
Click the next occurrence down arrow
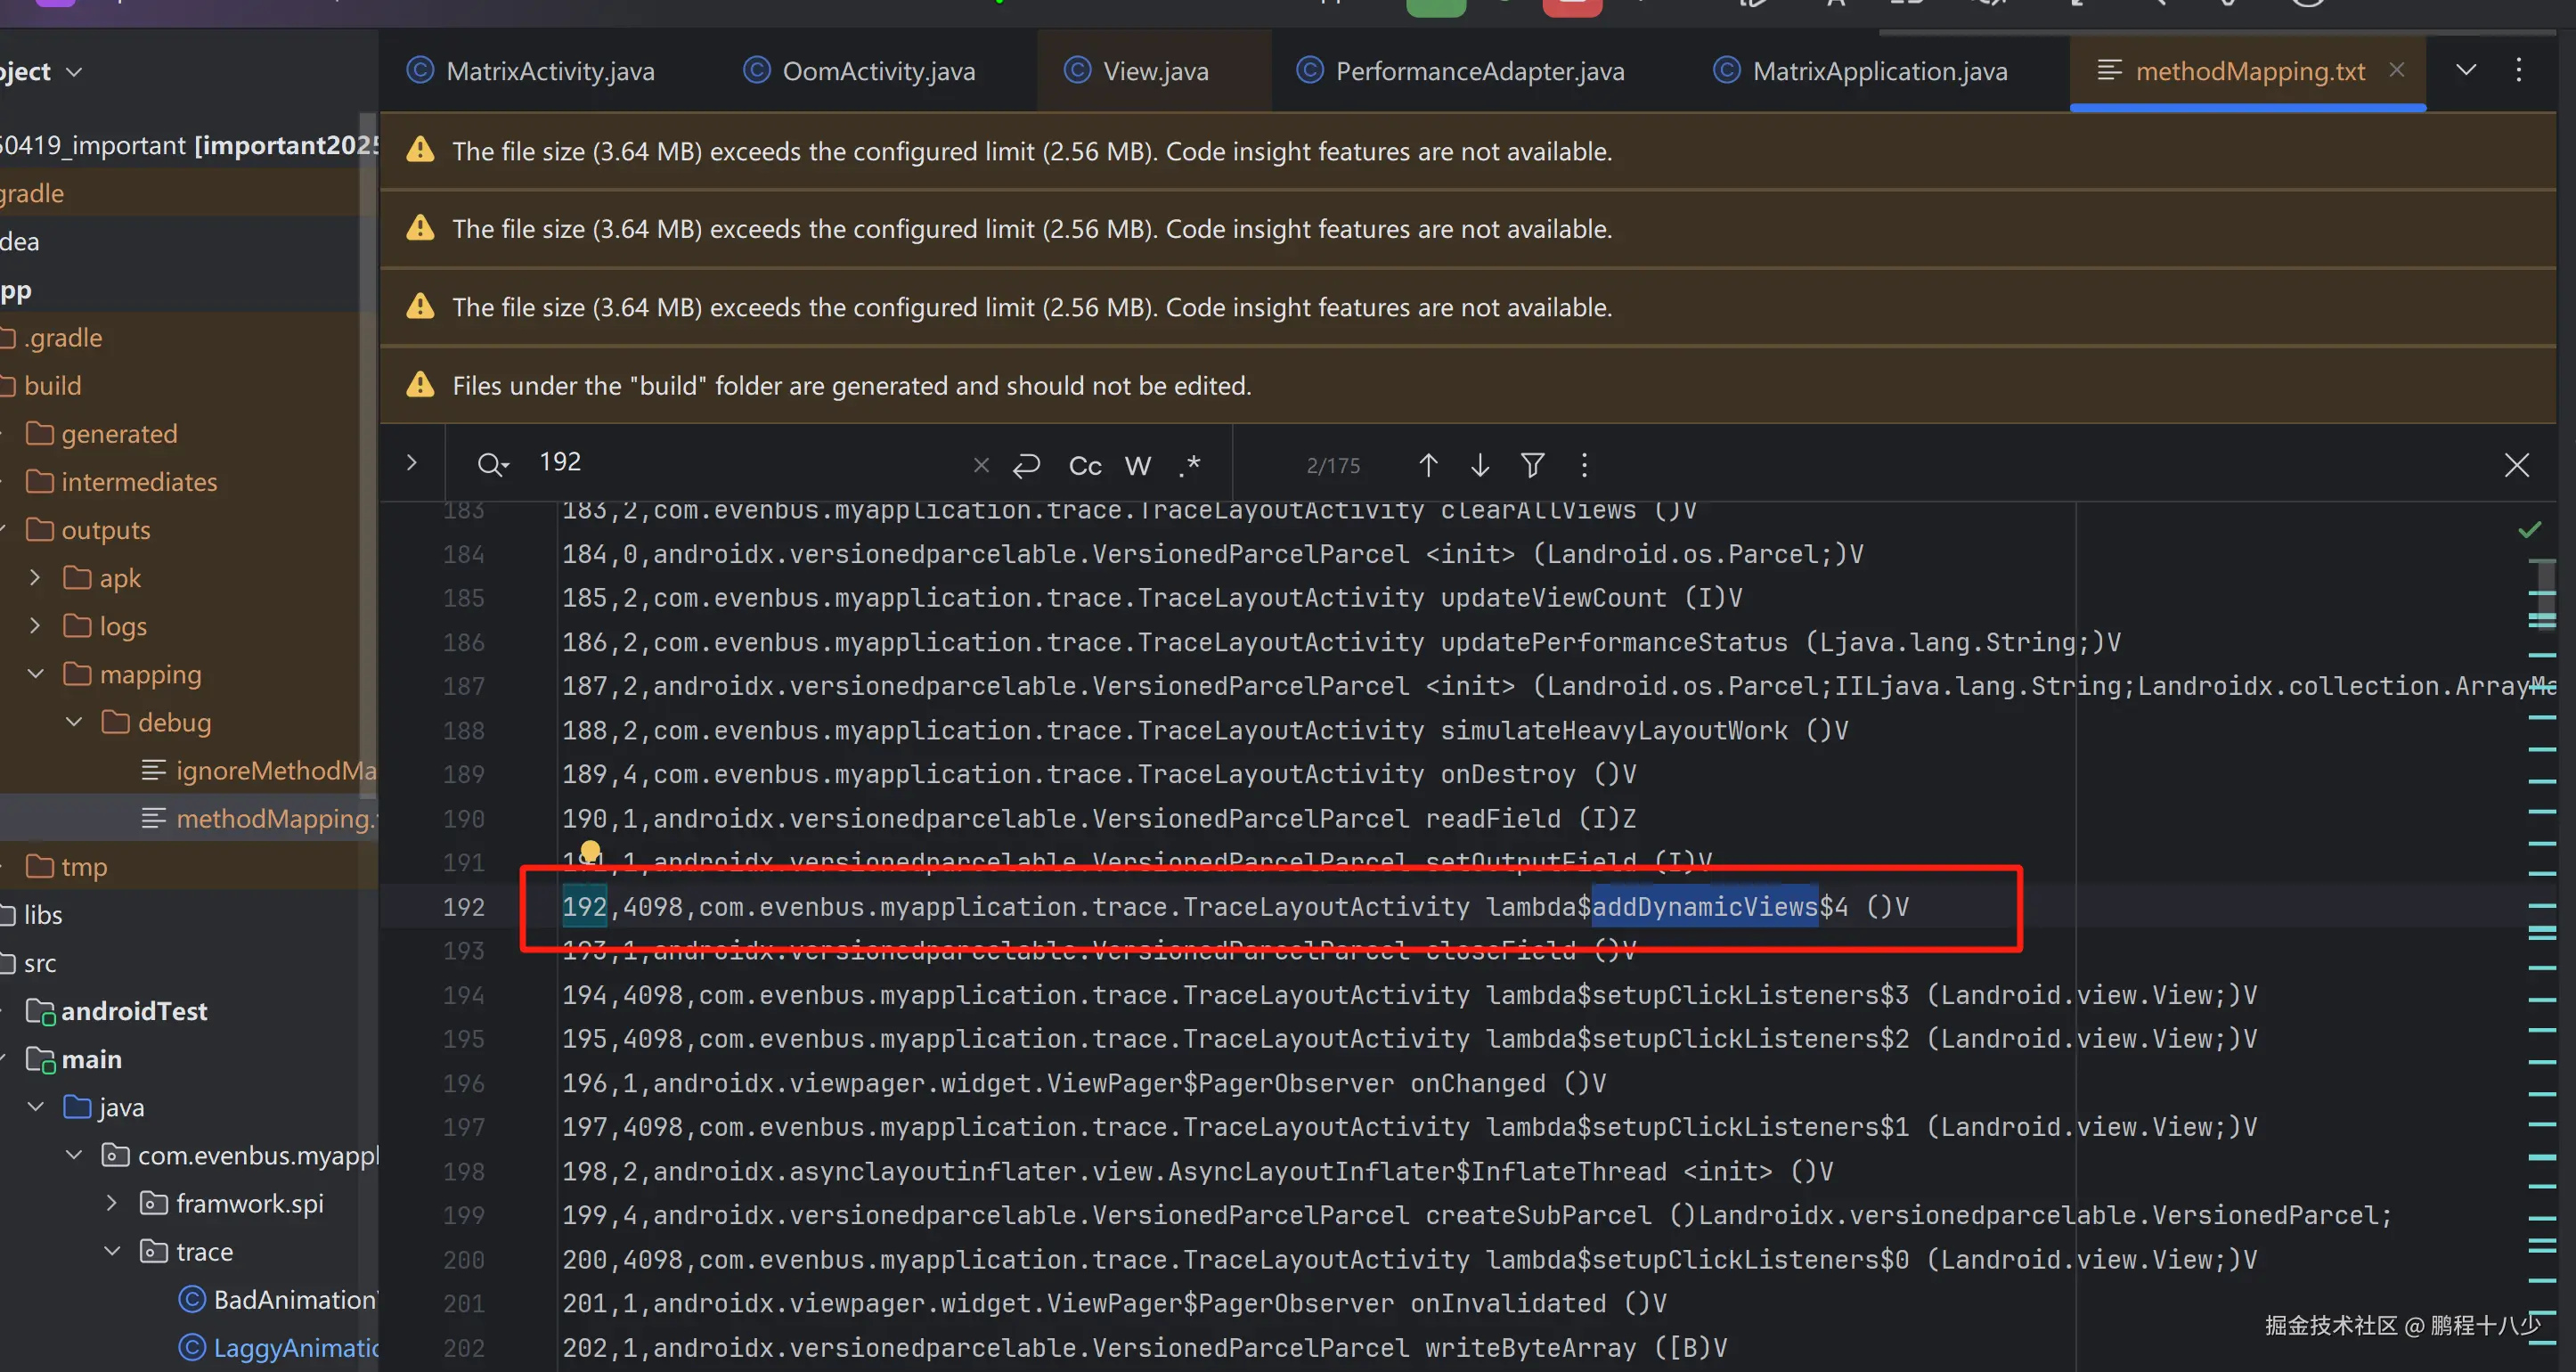tap(1480, 465)
